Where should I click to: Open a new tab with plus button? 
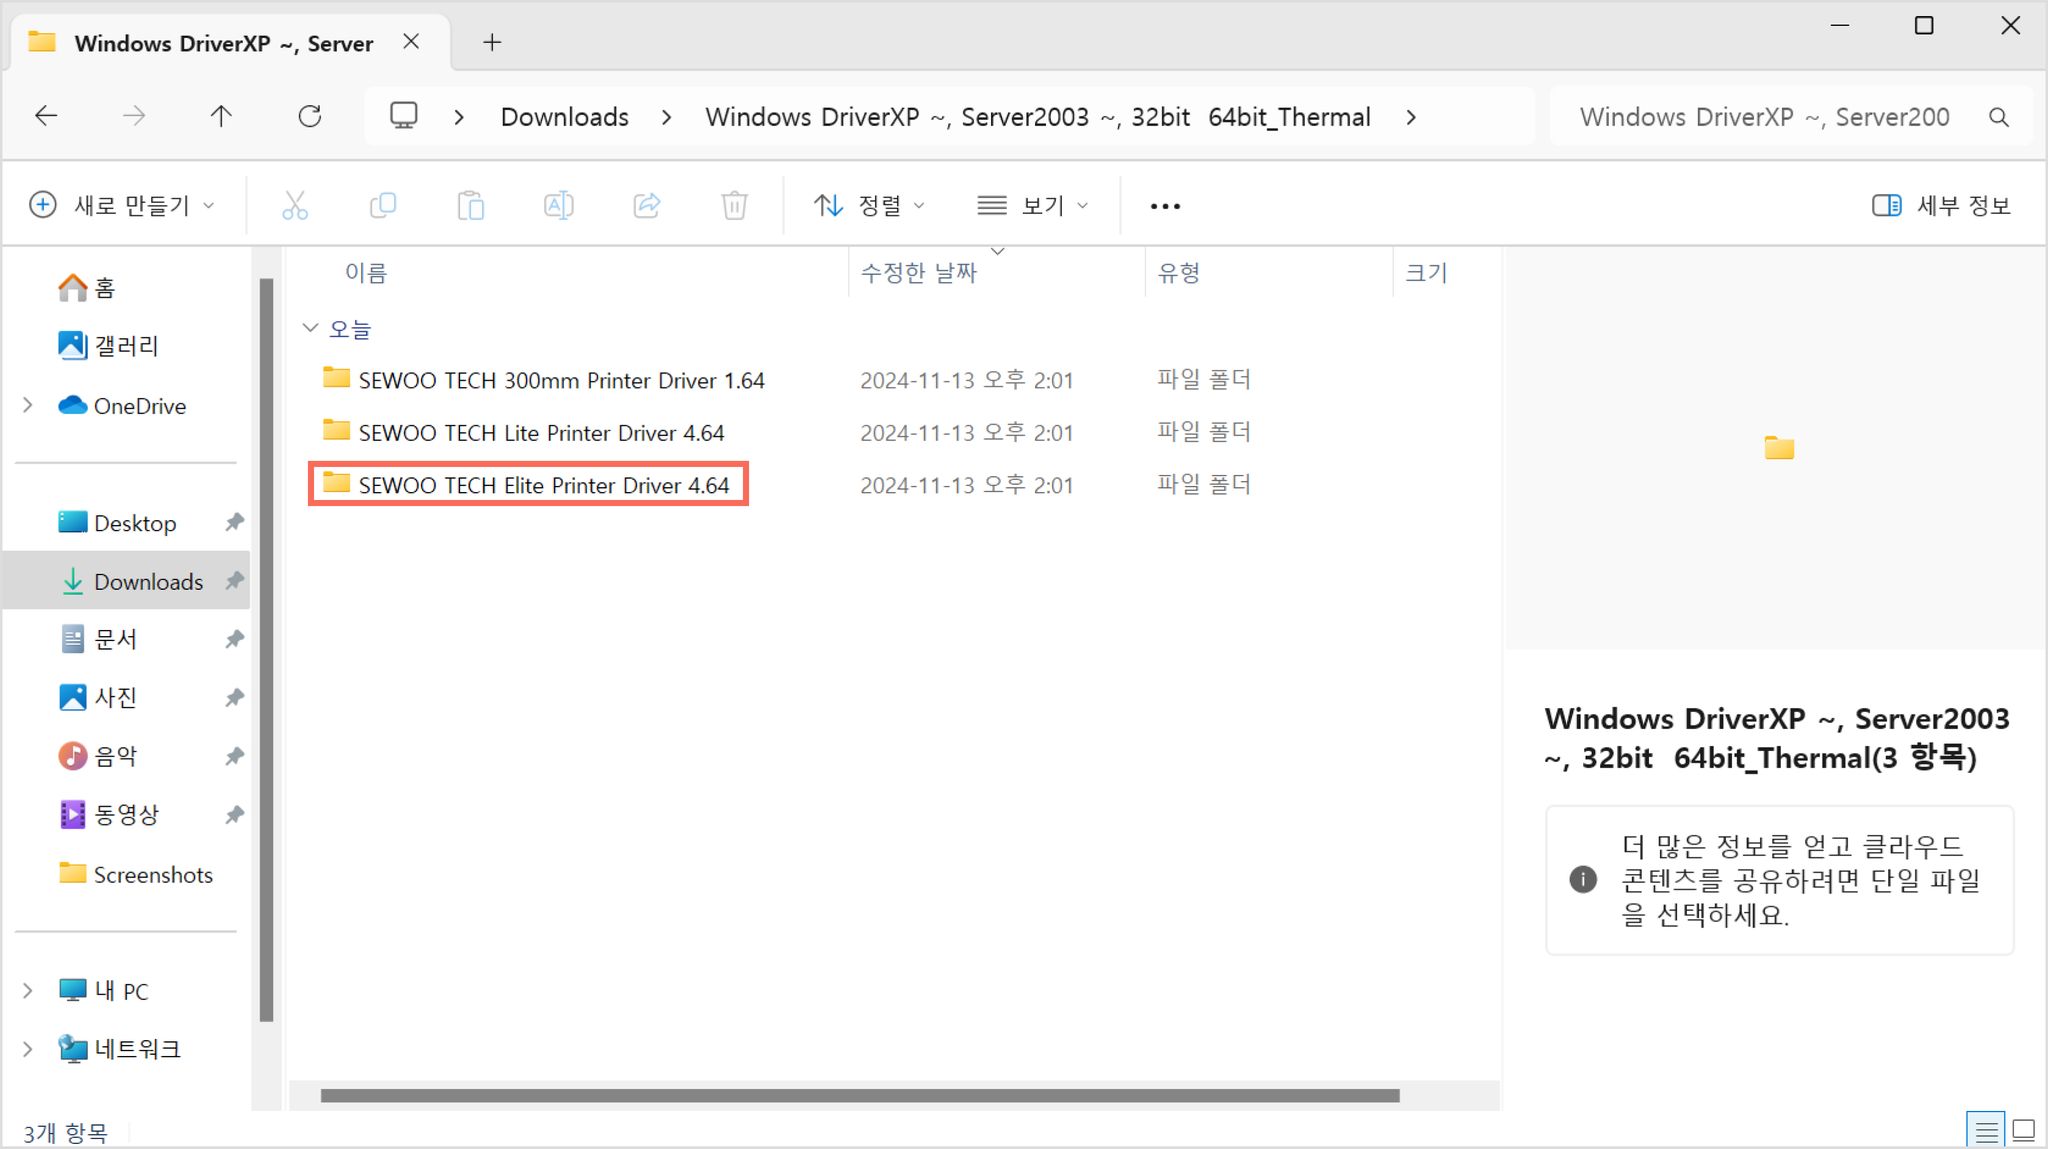point(492,42)
